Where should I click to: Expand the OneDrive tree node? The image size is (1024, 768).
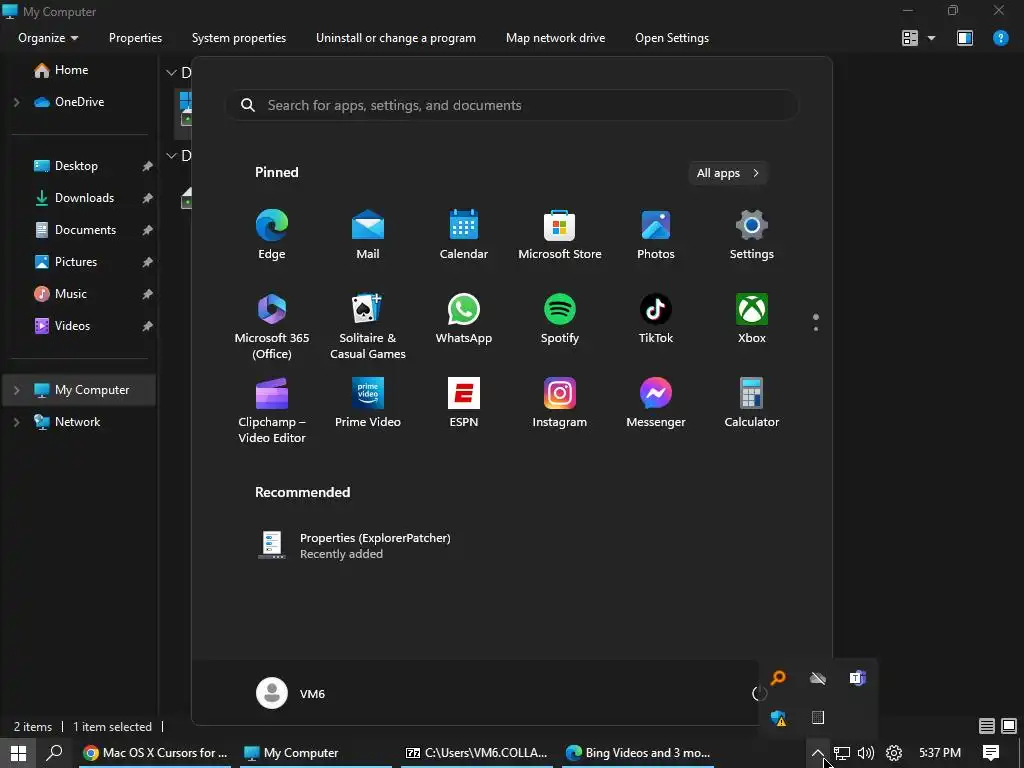[16, 102]
